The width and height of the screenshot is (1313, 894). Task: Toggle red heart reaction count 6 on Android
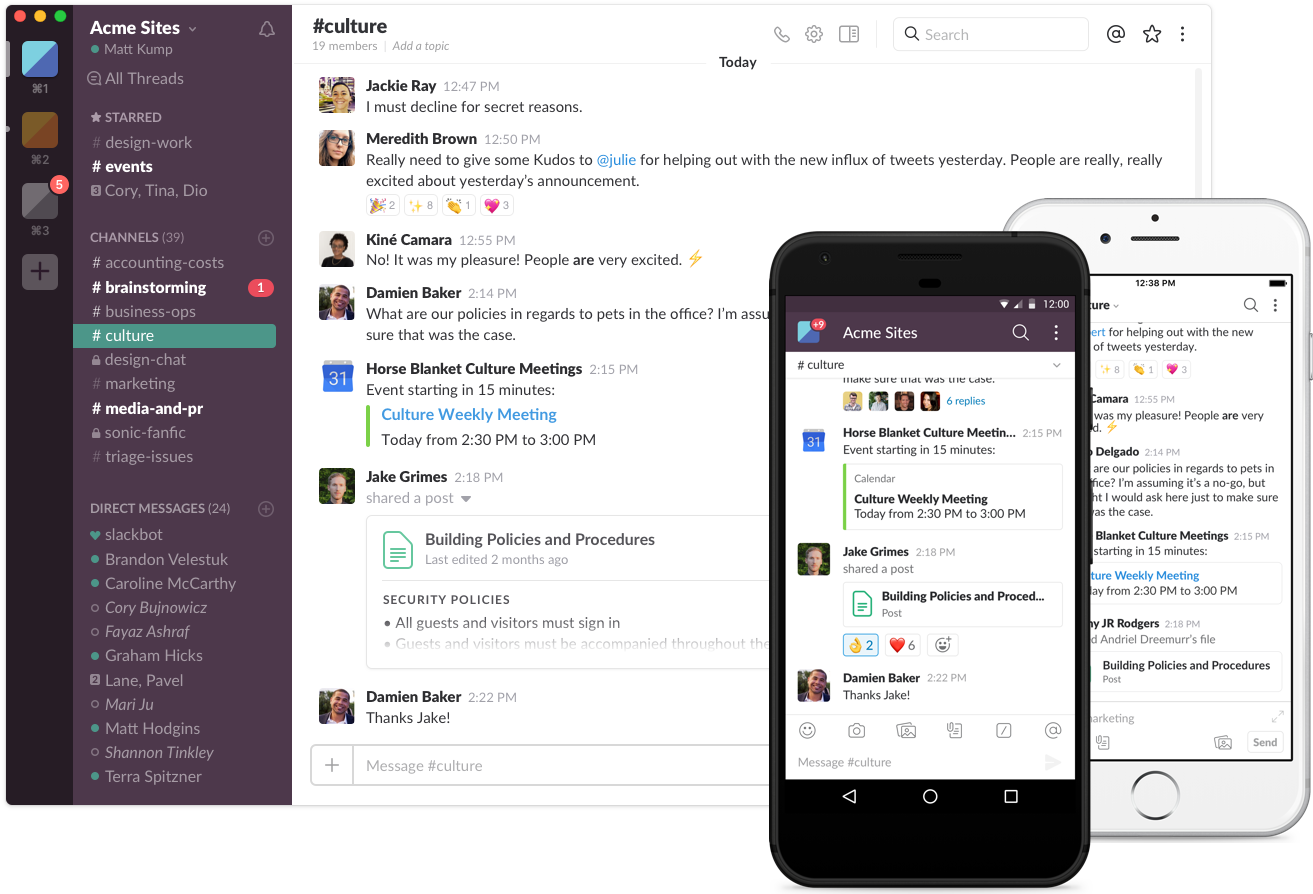click(903, 645)
